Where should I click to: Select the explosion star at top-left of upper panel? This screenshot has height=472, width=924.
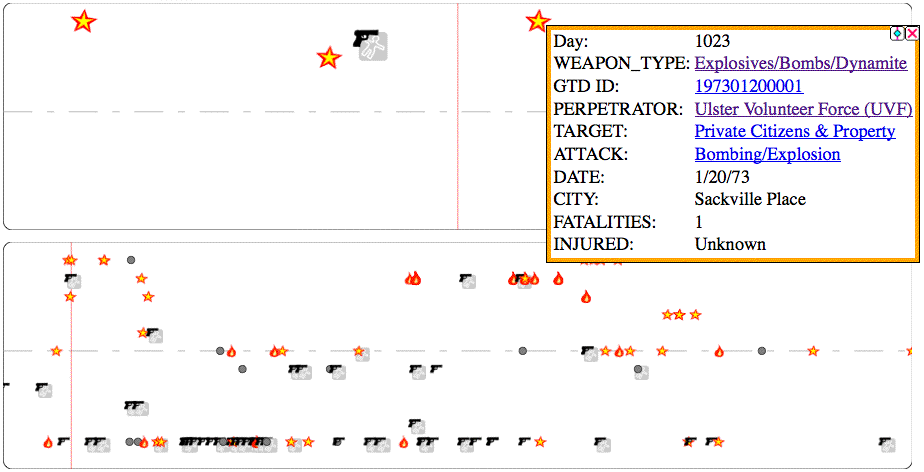click(84, 21)
